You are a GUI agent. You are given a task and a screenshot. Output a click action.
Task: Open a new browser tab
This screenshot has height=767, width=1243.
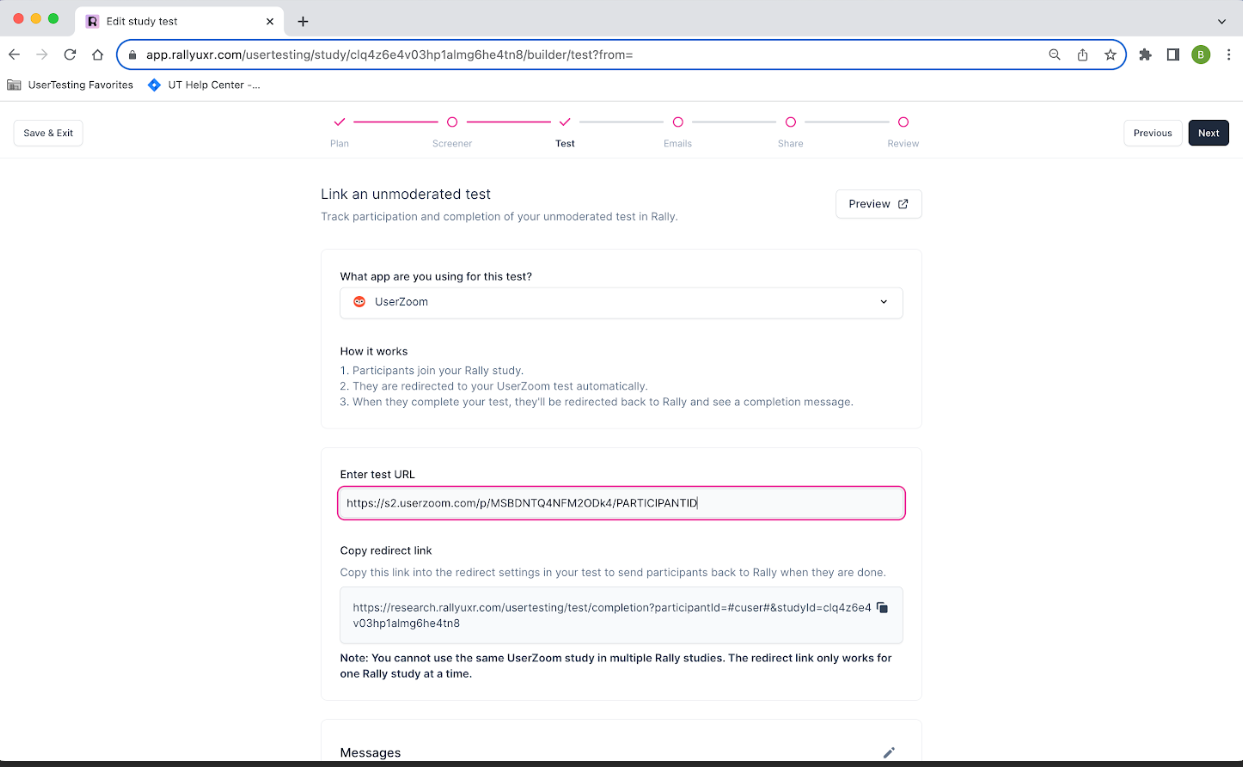coord(303,21)
